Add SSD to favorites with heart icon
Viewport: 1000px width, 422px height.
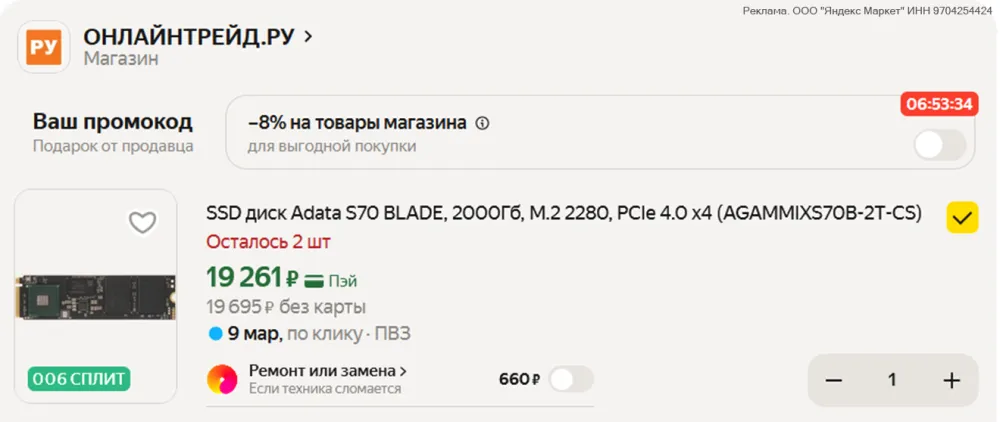coord(143,223)
